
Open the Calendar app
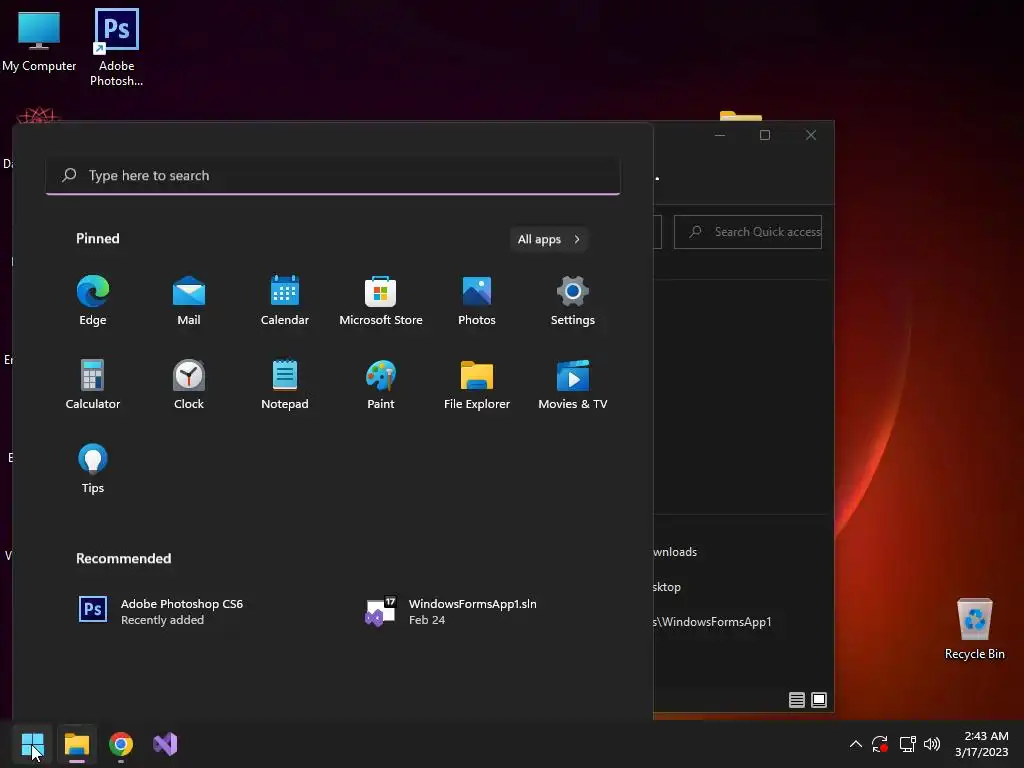click(285, 300)
